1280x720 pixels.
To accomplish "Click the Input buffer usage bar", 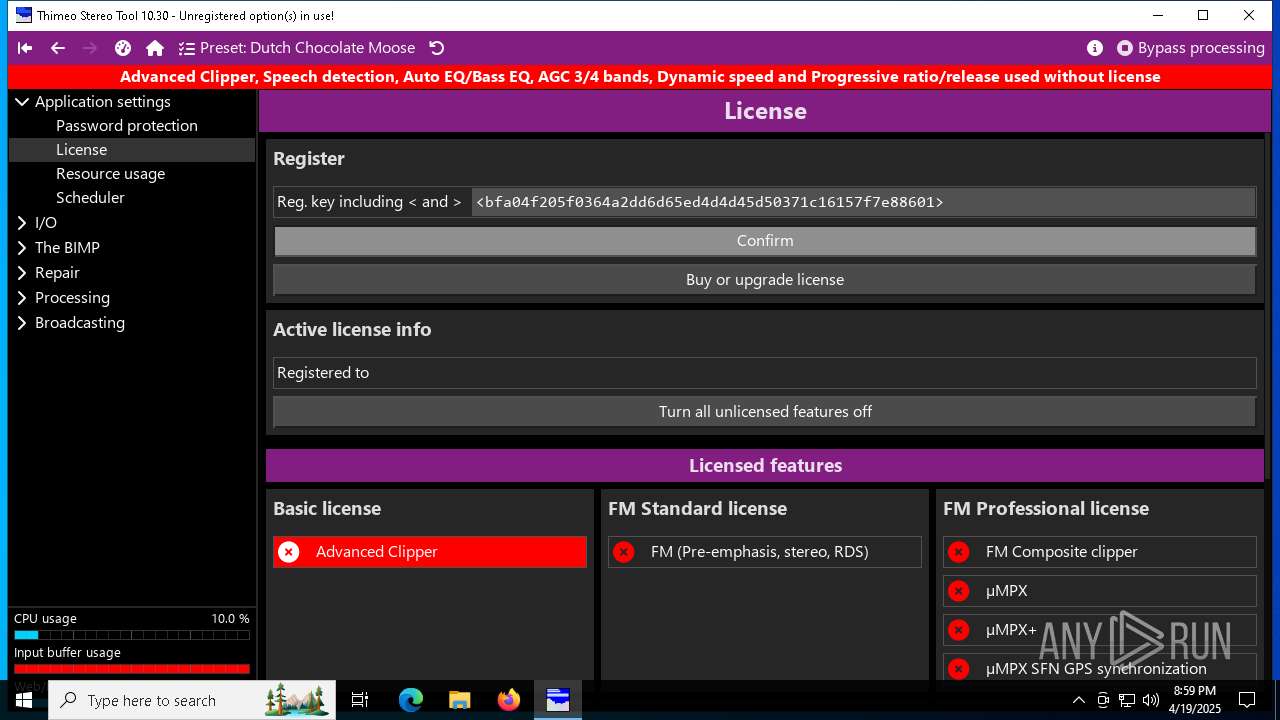I will point(131,669).
